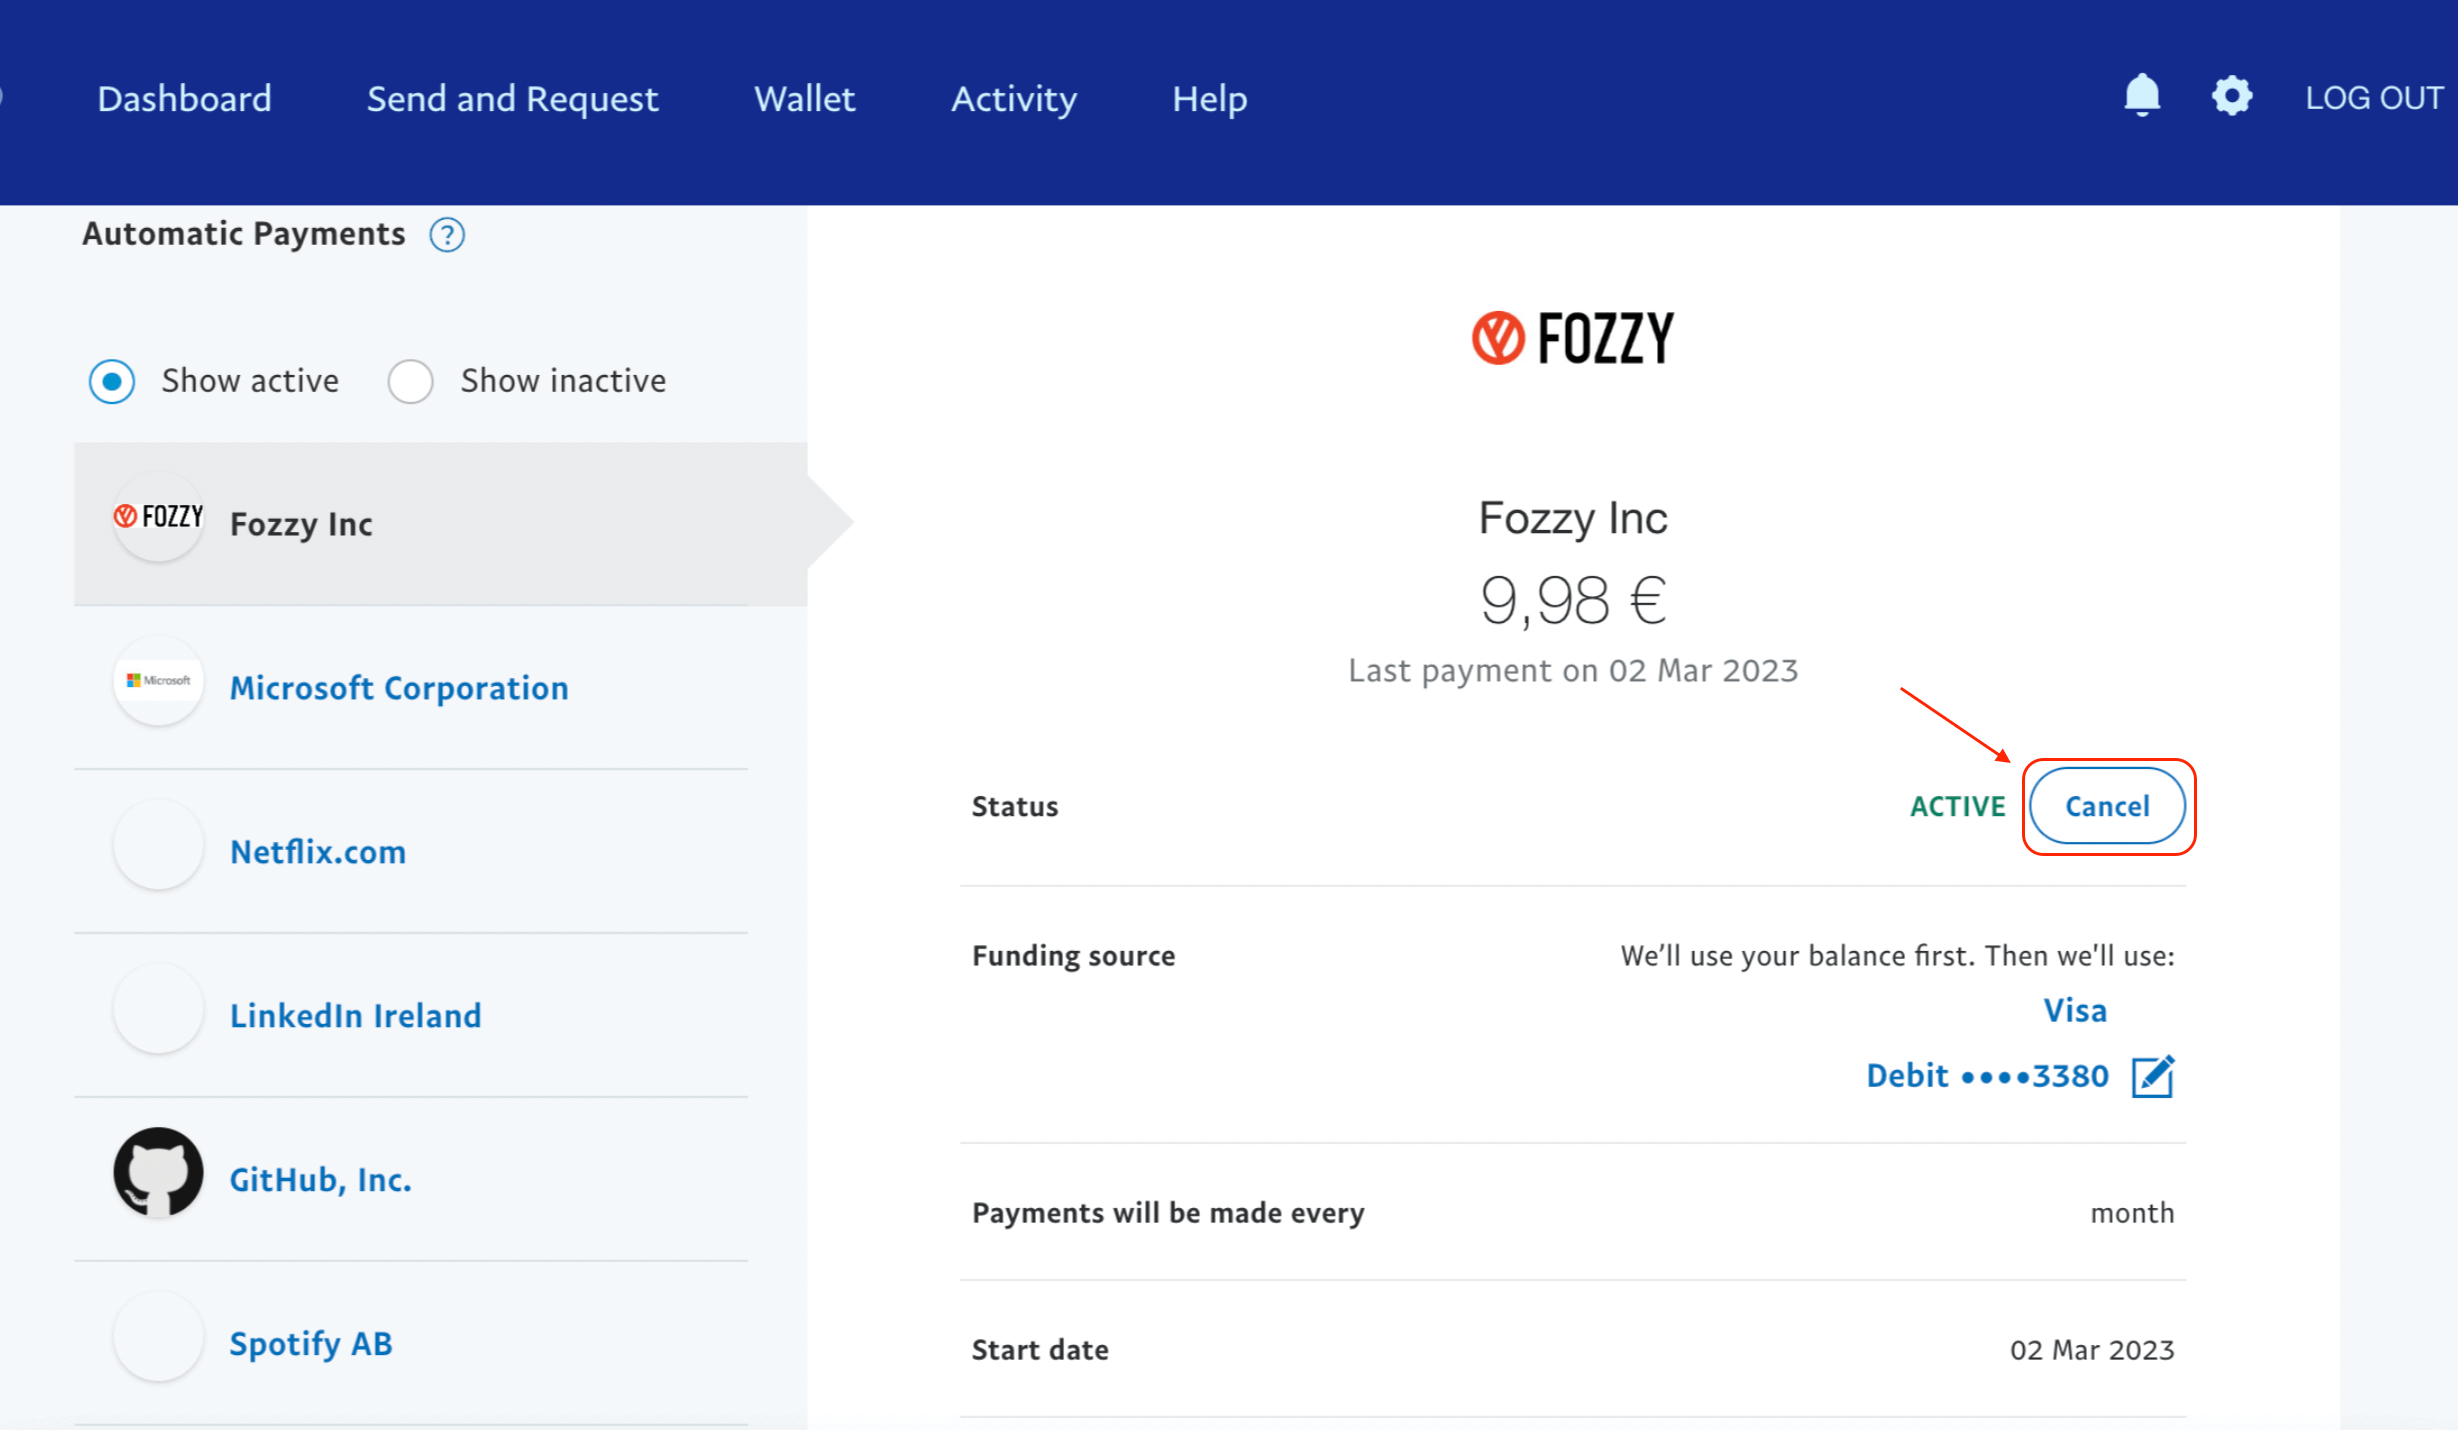Click LOG OUT in the header
This screenshot has height=1430, width=2458.
[2374, 98]
